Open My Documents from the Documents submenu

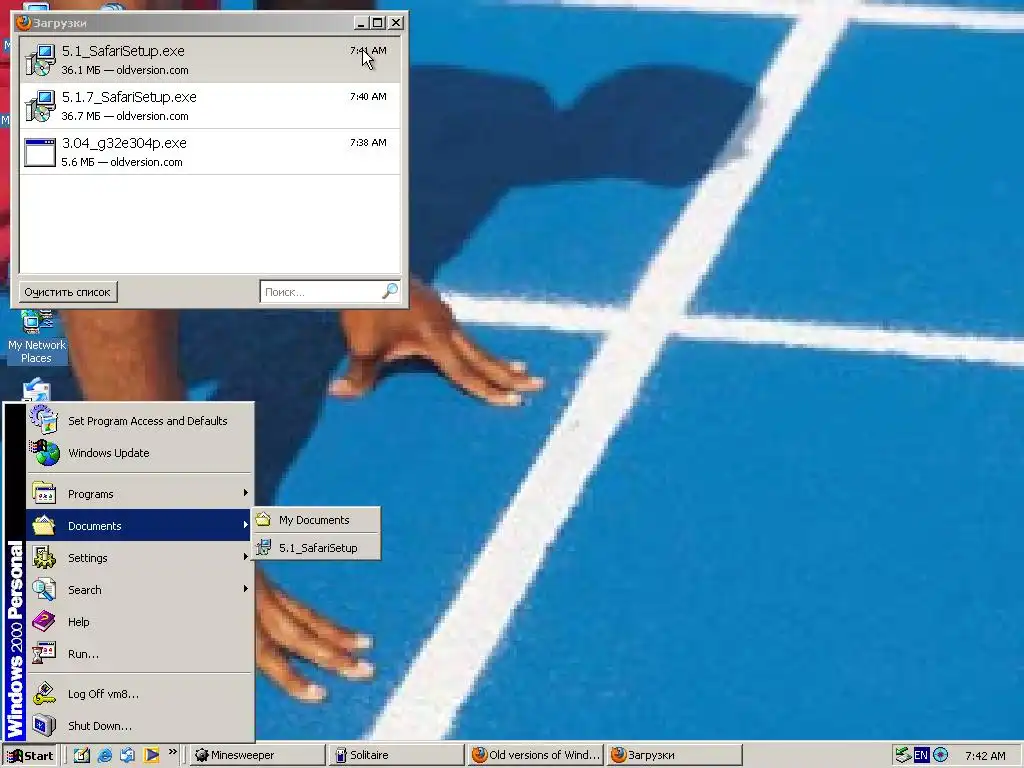316,520
